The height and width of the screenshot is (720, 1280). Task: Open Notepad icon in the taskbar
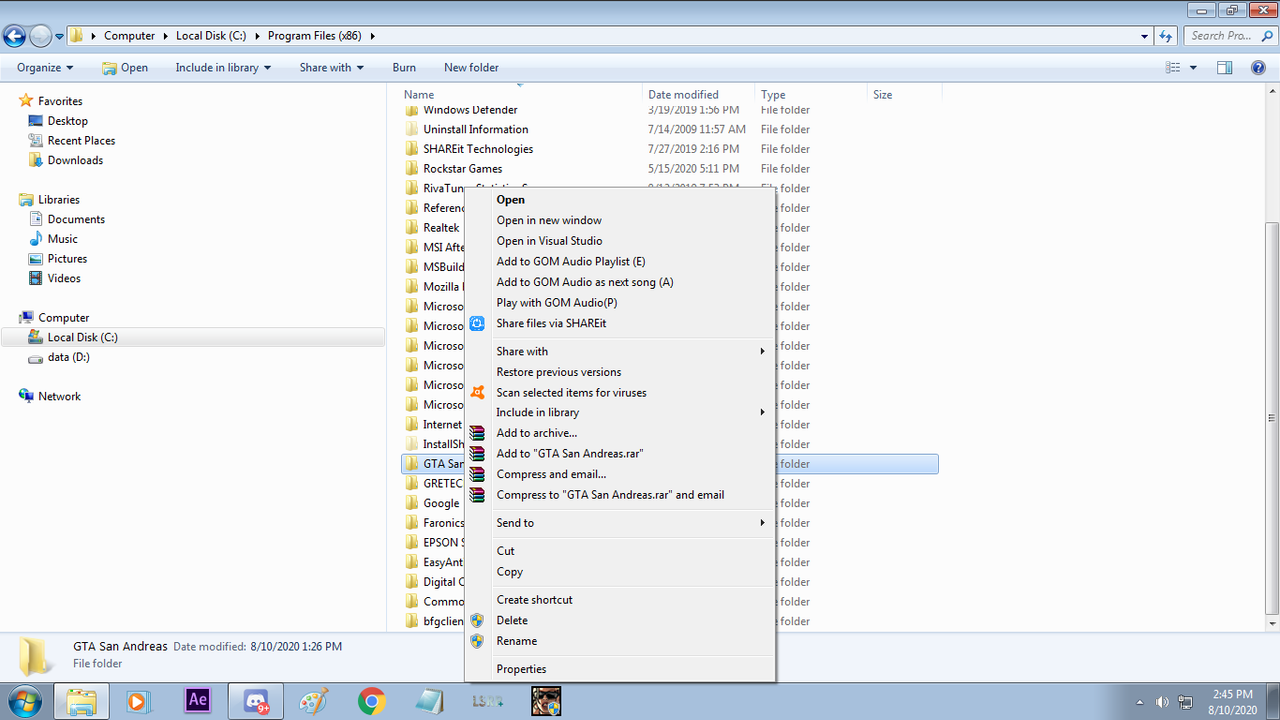(430, 701)
